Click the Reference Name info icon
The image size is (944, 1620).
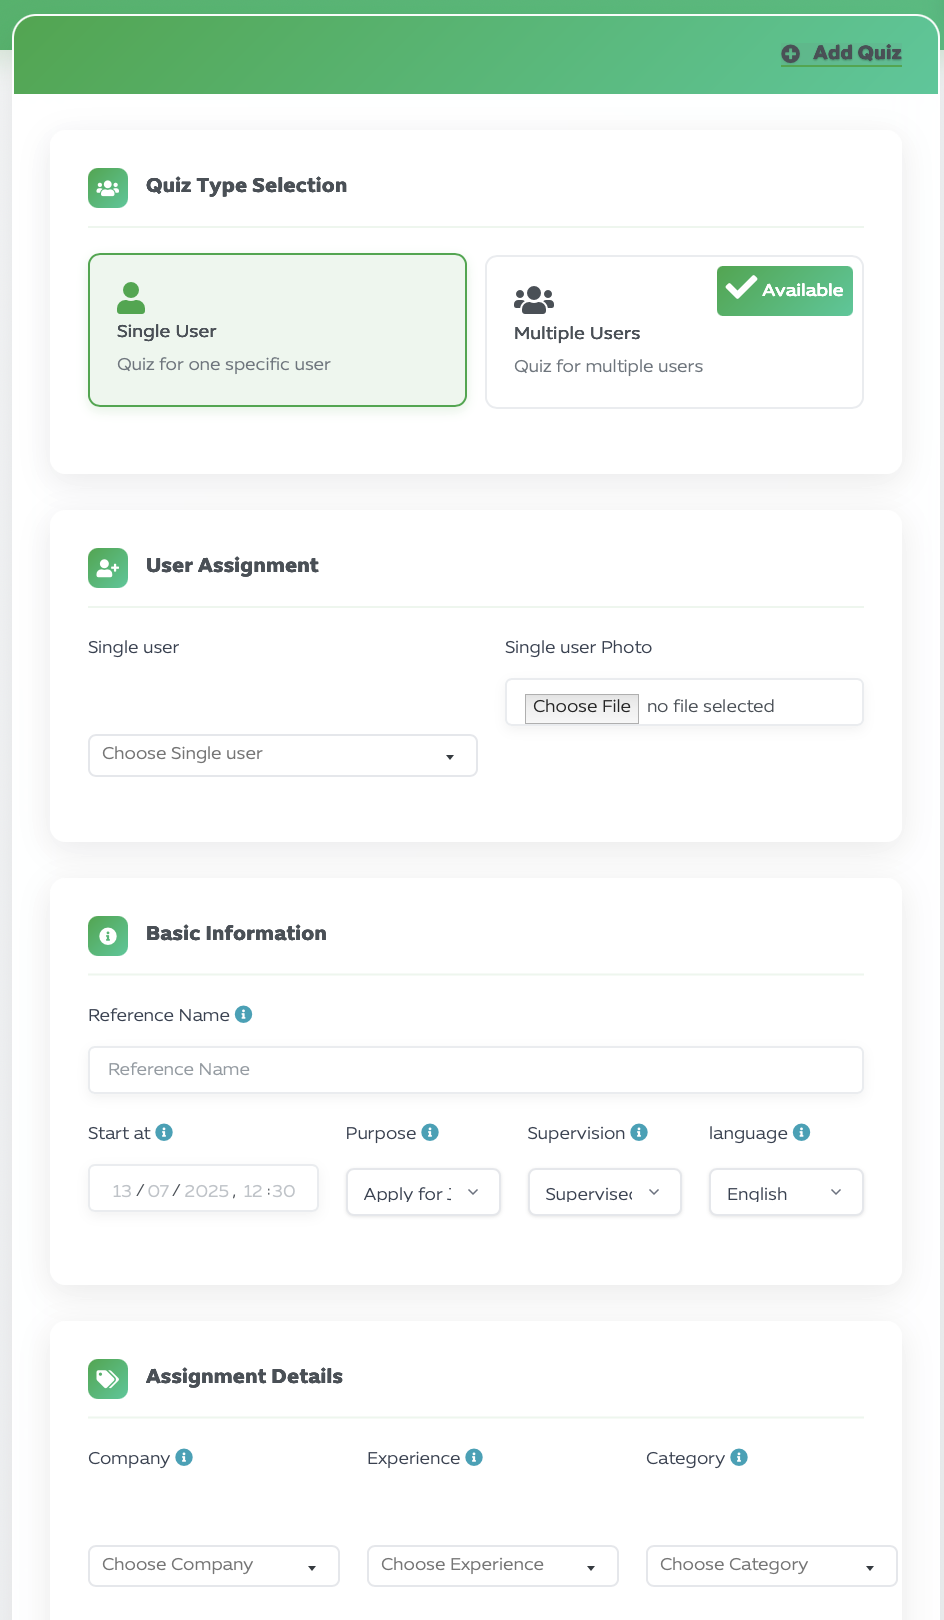(x=243, y=1014)
